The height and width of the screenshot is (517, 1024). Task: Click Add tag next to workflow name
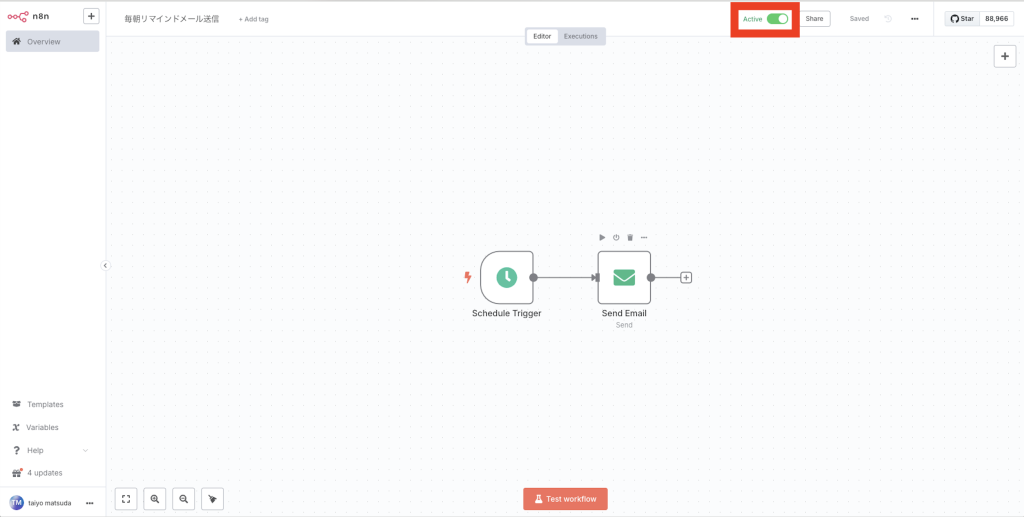coord(253,19)
